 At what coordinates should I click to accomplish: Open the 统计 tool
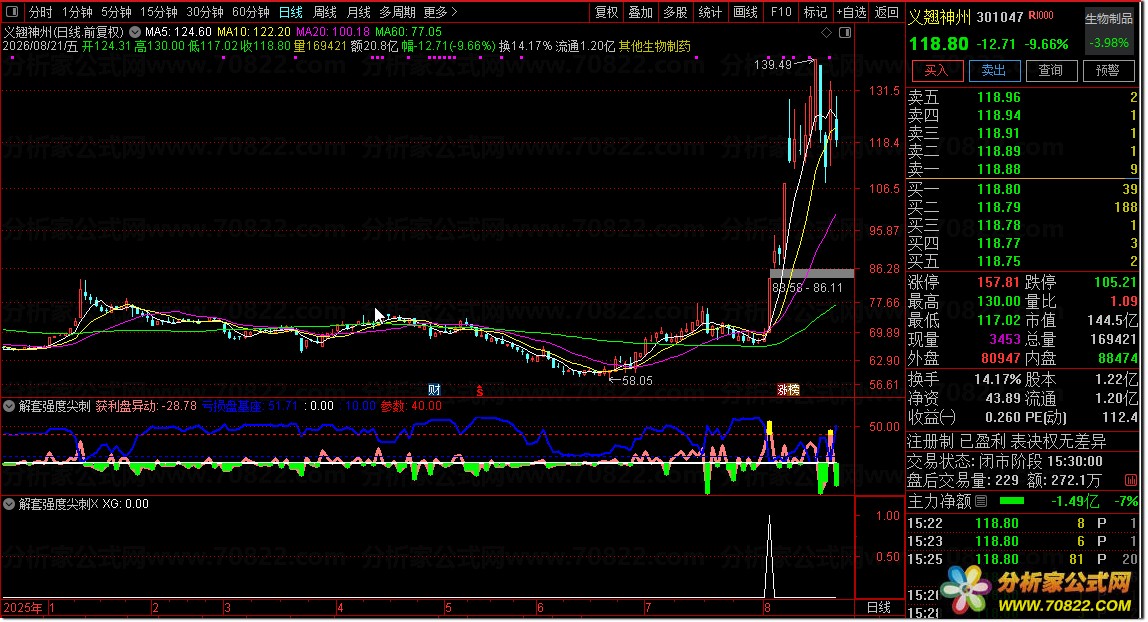pyautogui.click(x=709, y=12)
